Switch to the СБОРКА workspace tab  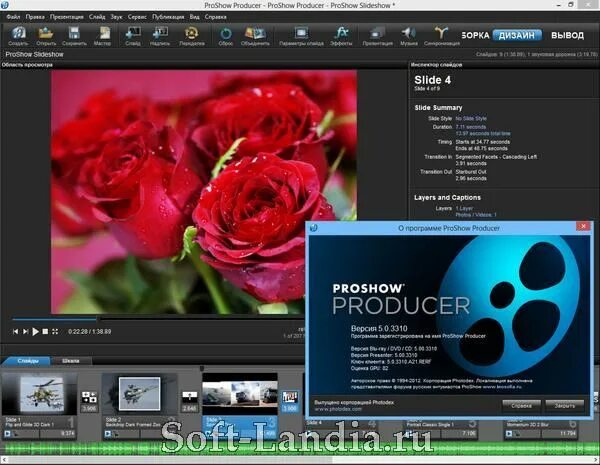click(x=475, y=35)
